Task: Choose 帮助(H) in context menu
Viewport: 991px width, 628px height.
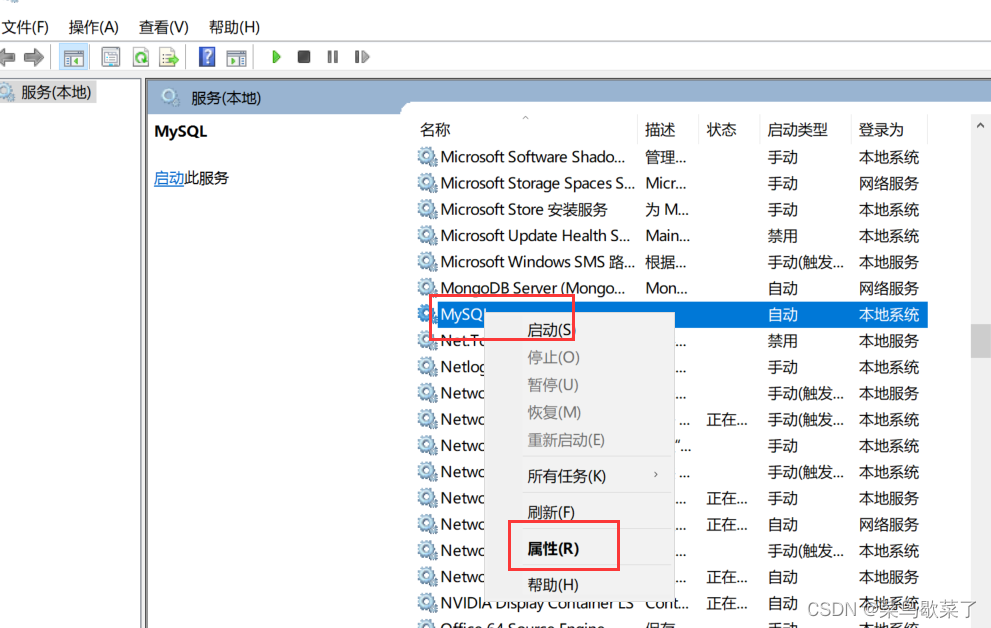Action: (x=580, y=584)
